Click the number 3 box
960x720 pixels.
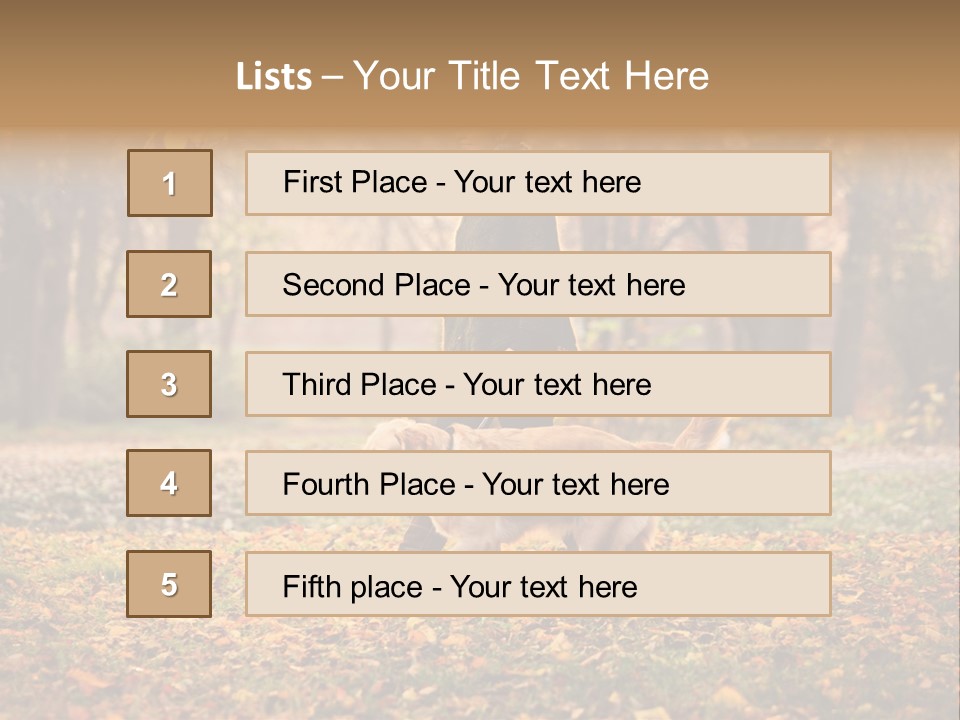[169, 384]
